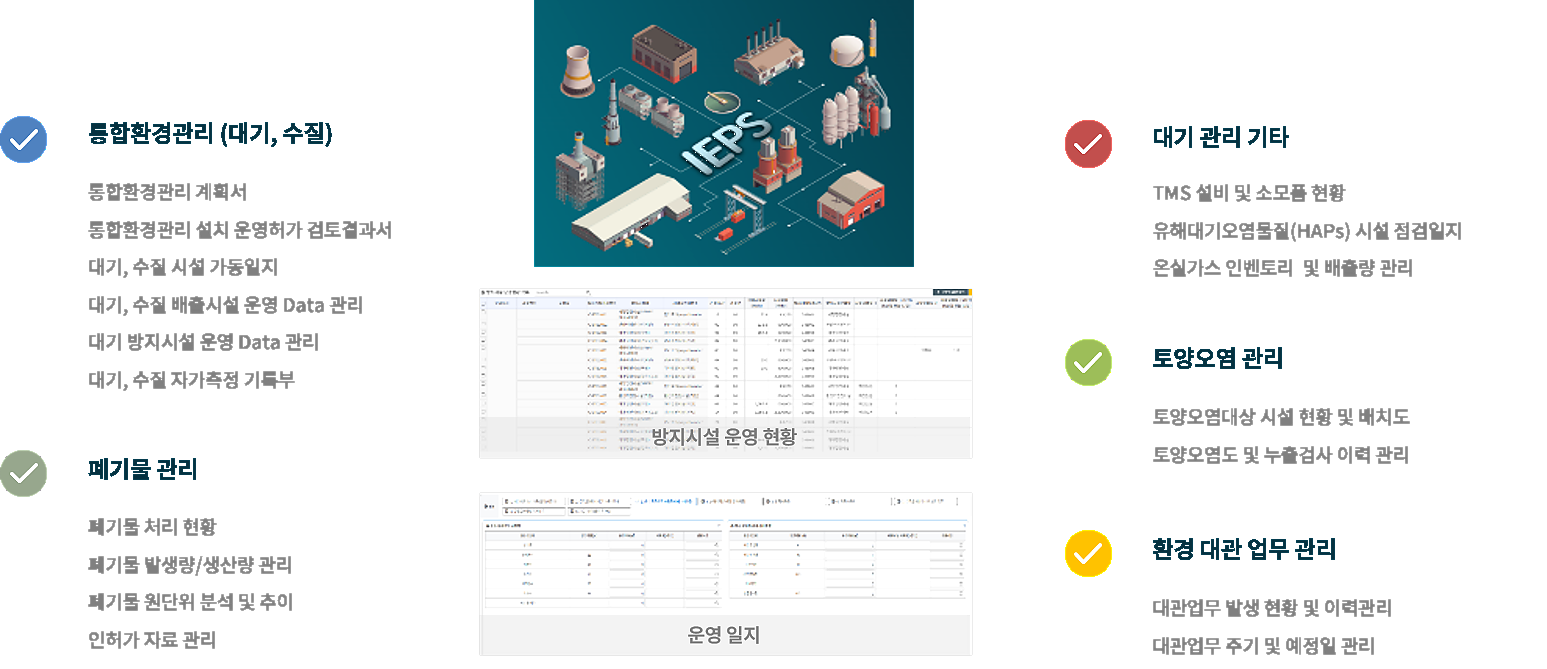Click the 방지시설 운영 현황 caption label
This screenshot has width=1547, height=669.
click(x=724, y=437)
